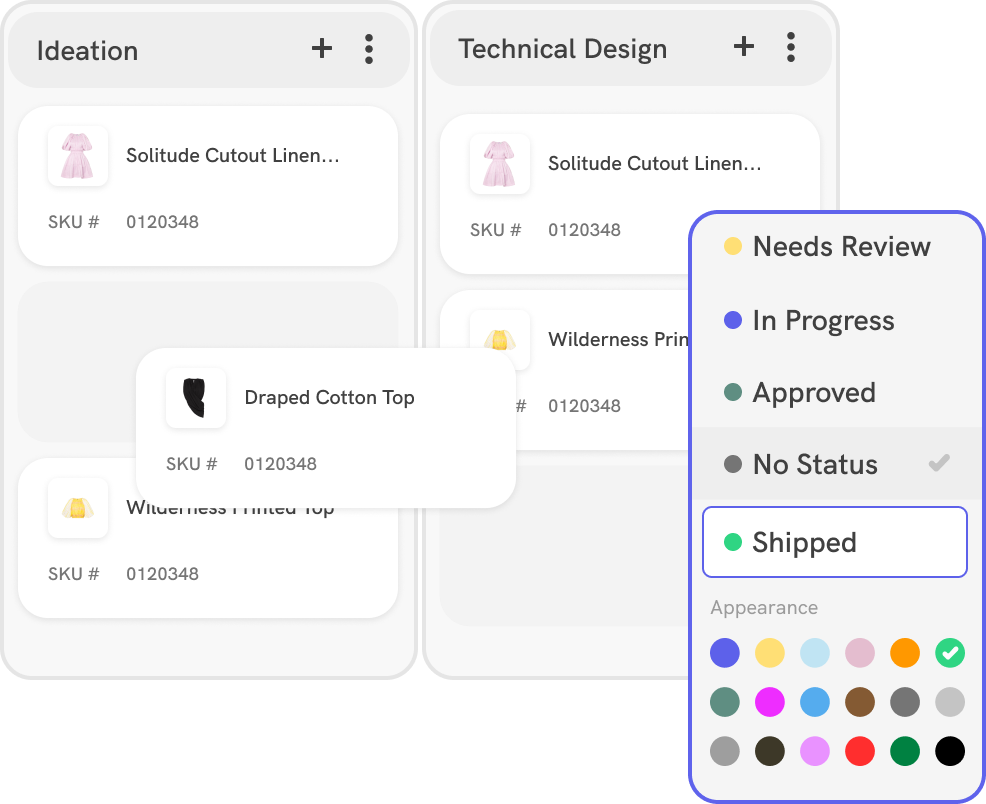This screenshot has width=986, height=804.
Task: Pick the indigo blue color swatch
Action: click(724, 653)
